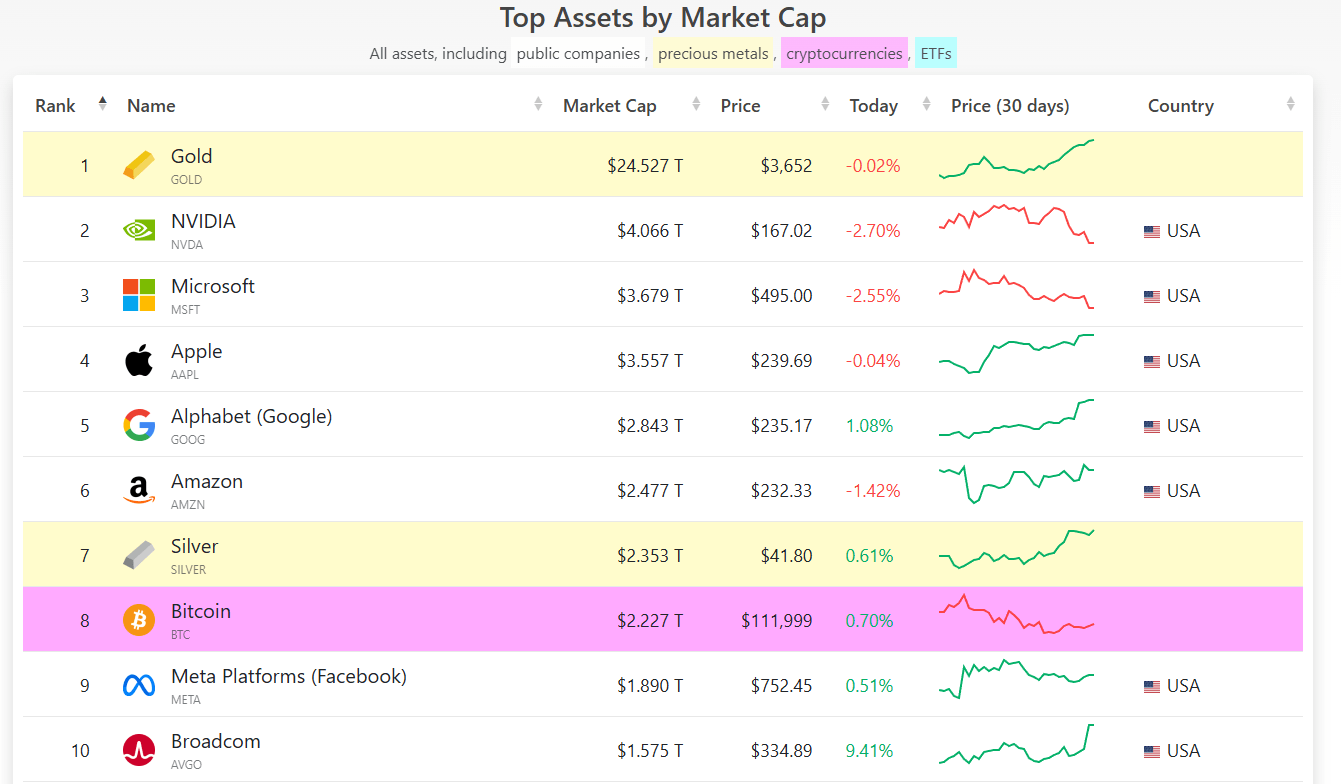Filter by the precious metals tag
Screen dimensions: 1341x784
(713, 54)
